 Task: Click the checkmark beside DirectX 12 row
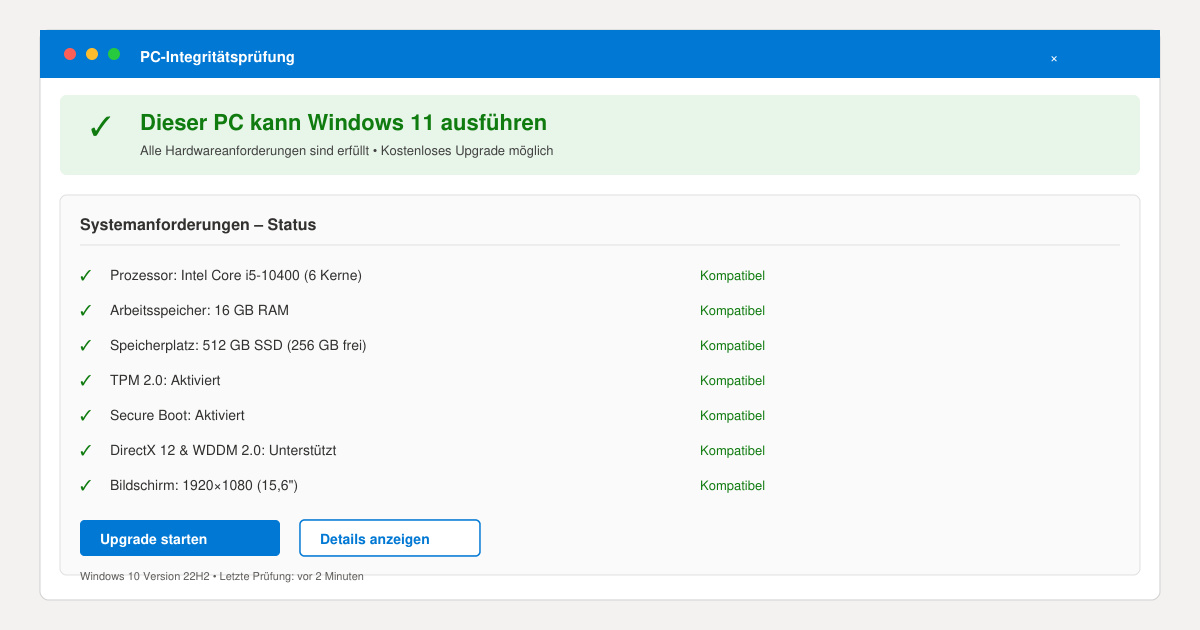(x=86, y=450)
